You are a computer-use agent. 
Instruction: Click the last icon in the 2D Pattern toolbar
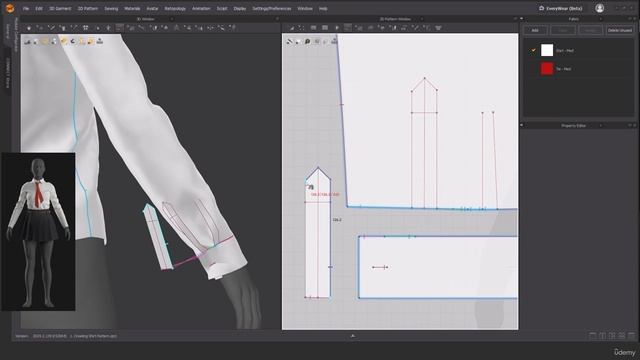tap(438, 28)
